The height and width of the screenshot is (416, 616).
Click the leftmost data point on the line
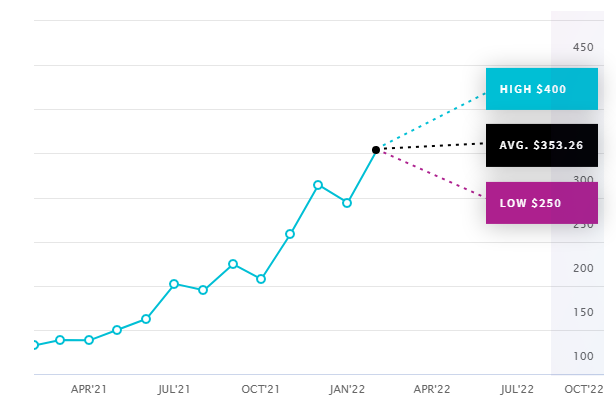[x=35, y=345]
